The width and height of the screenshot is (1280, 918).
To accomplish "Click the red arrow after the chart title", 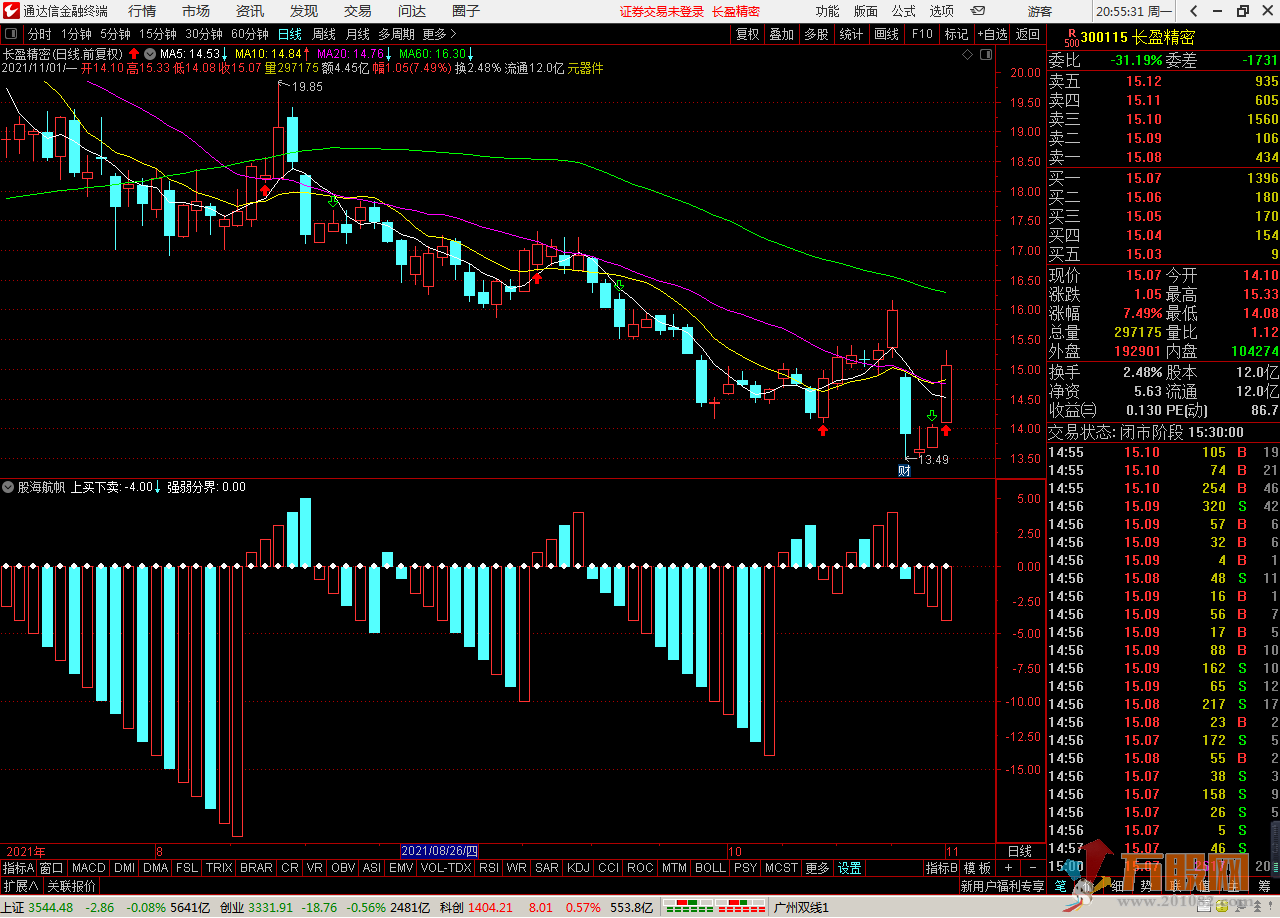I will (x=134, y=53).
